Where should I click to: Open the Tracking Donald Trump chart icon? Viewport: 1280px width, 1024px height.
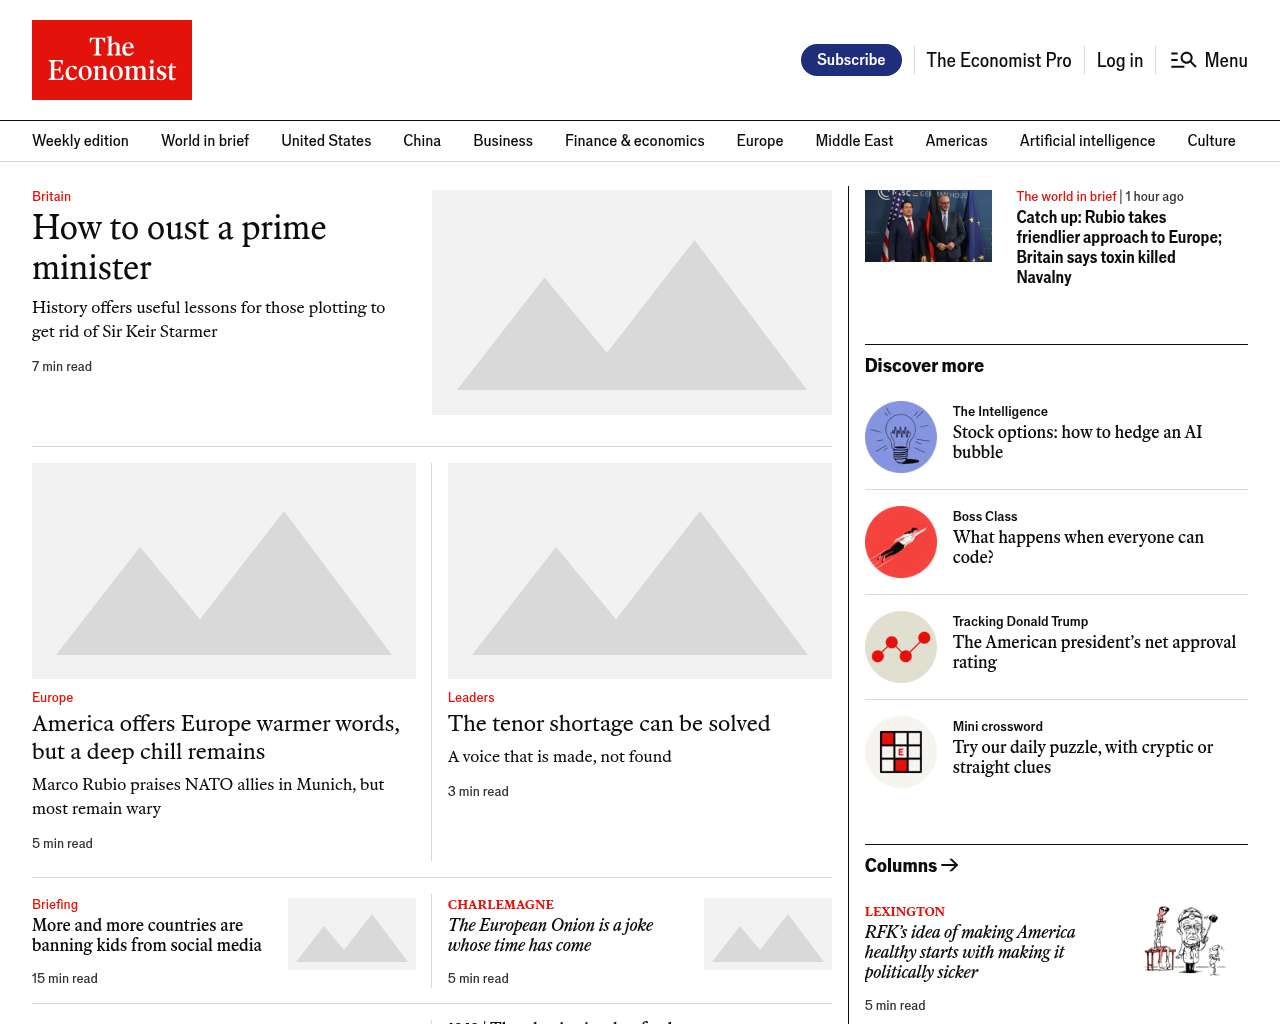(900, 647)
